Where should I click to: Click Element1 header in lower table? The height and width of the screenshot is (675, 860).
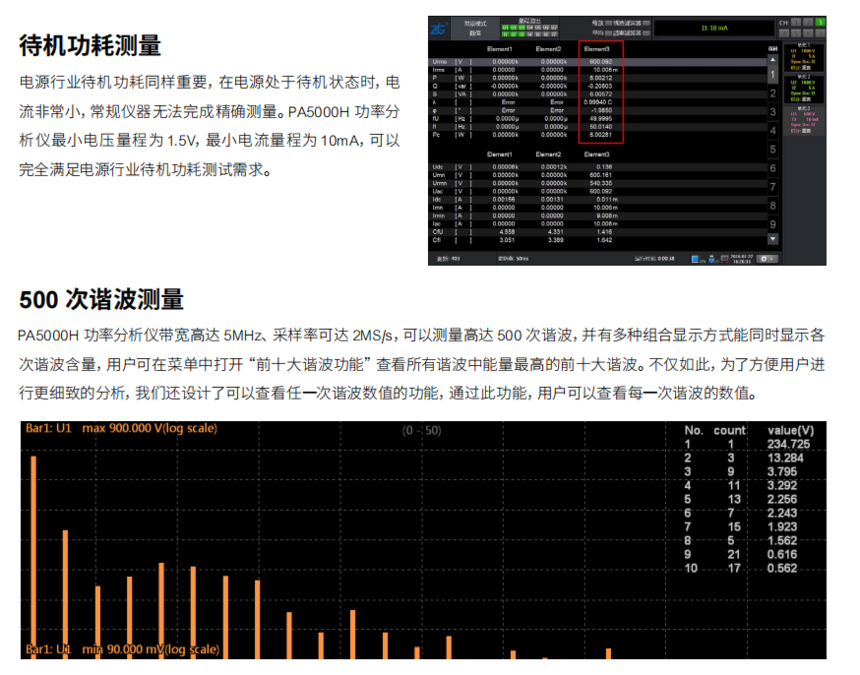(x=500, y=155)
